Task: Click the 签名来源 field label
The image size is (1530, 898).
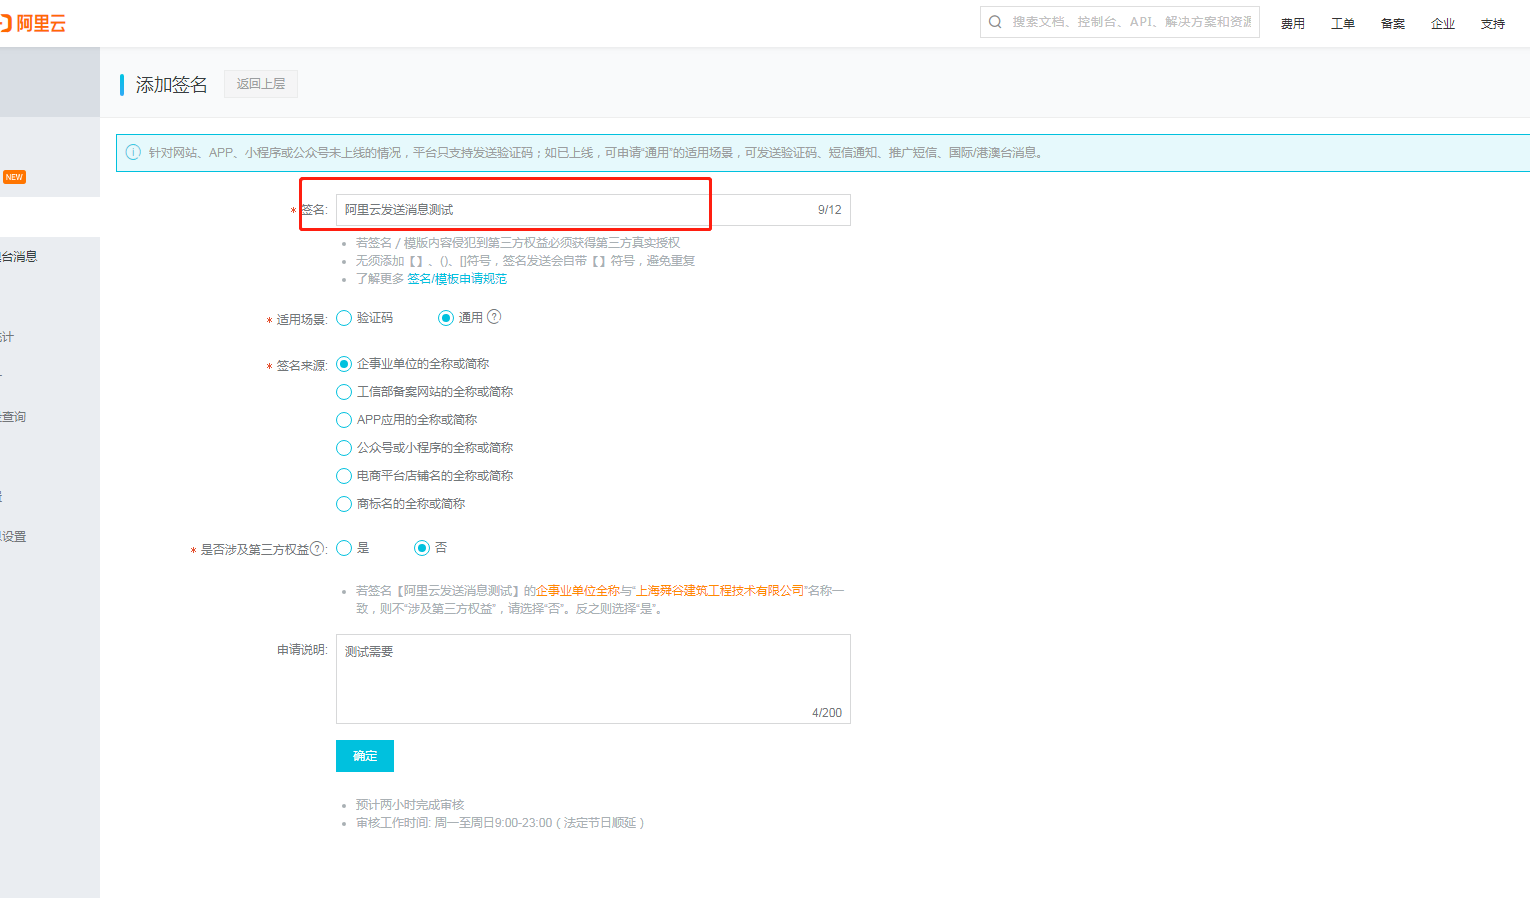Action: (x=301, y=366)
